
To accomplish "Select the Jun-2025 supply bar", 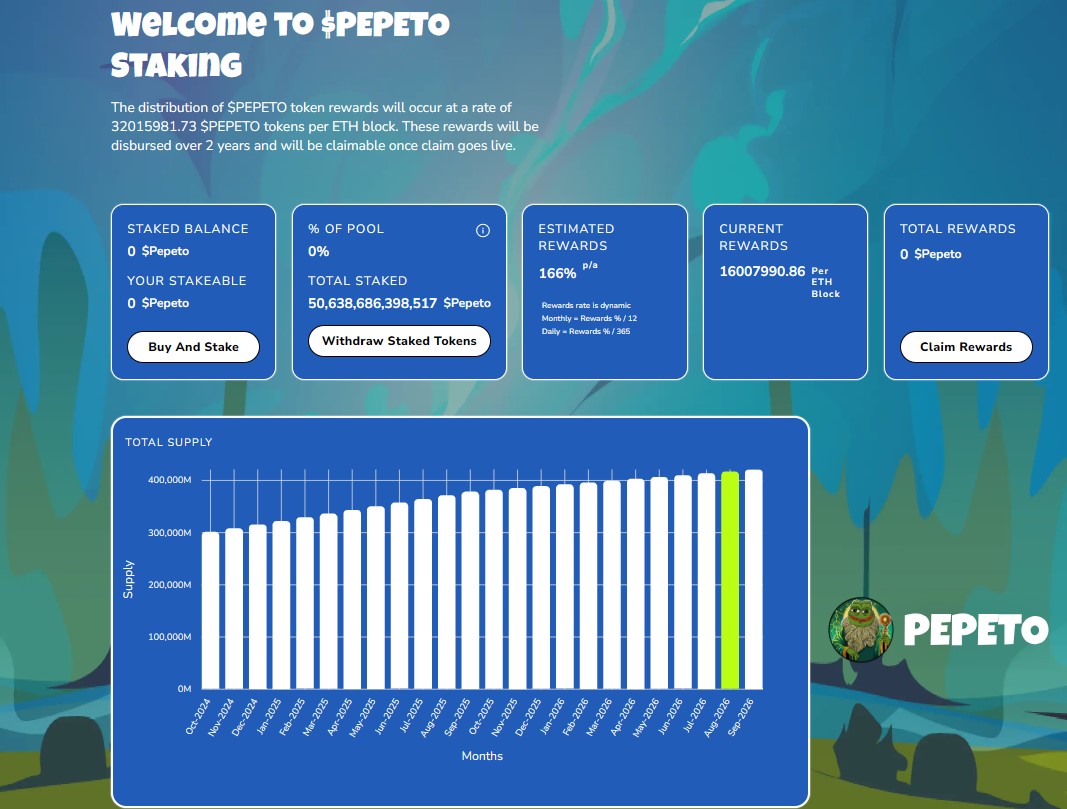I will click(399, 596).
